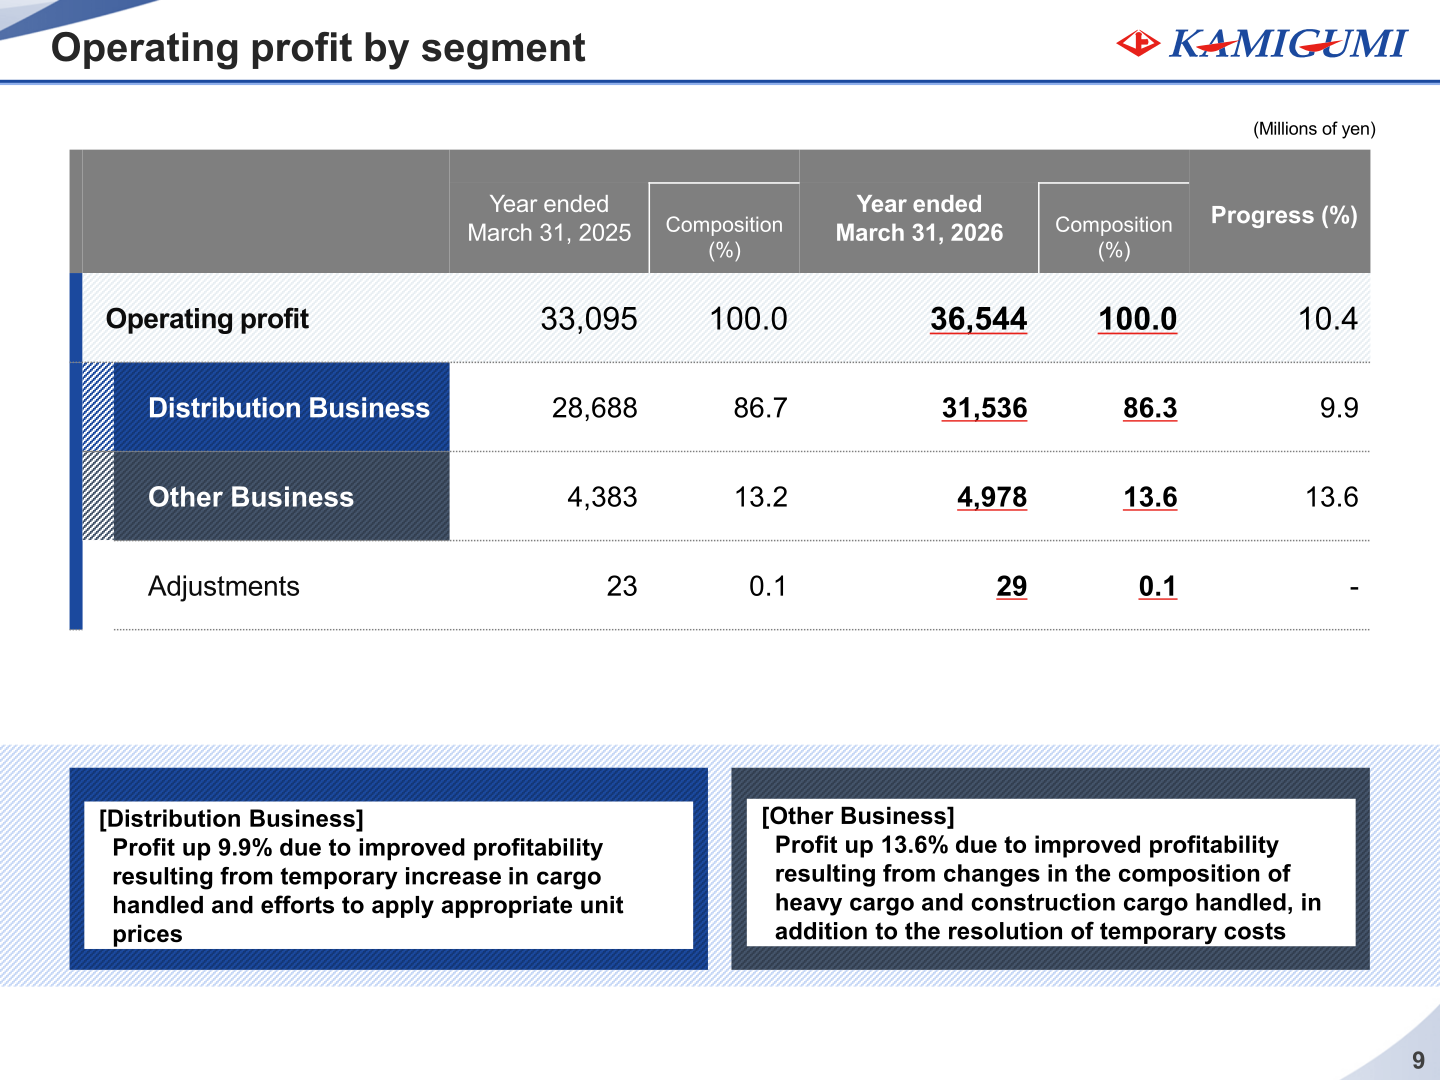Viewport: 1440px width, 1080px height.
Task: Click the '[Other Business]' note heading
Action: [858, 816]
